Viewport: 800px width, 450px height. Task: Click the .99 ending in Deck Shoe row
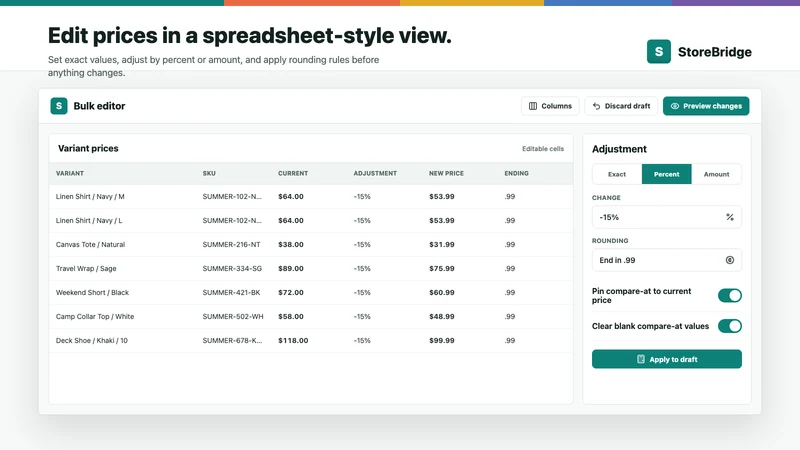point(510,340)
